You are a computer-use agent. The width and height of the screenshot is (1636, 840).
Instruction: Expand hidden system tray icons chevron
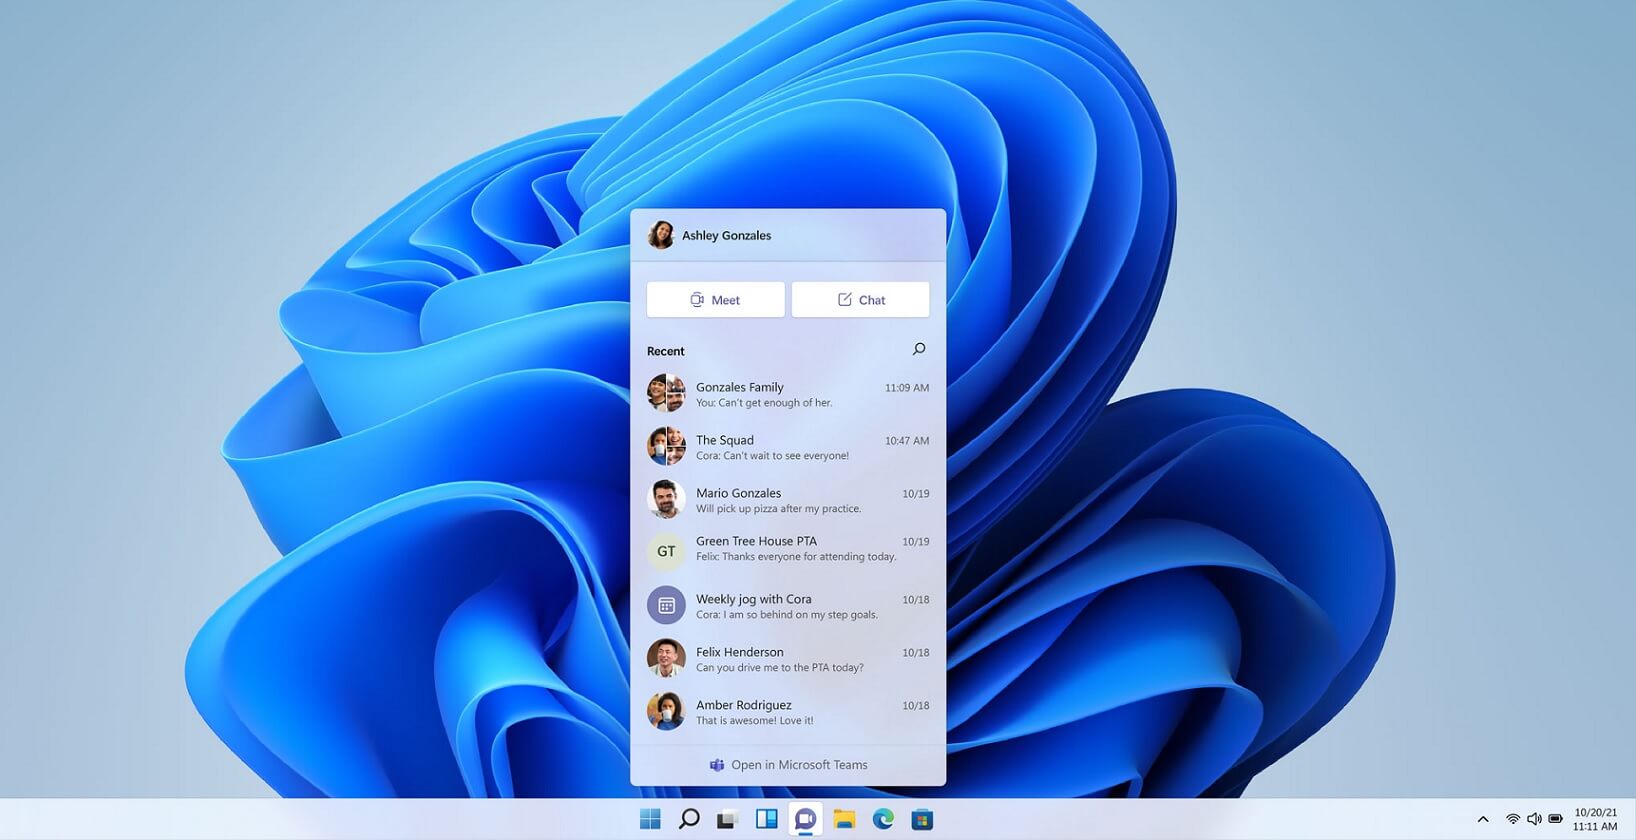pos(1483,819)
